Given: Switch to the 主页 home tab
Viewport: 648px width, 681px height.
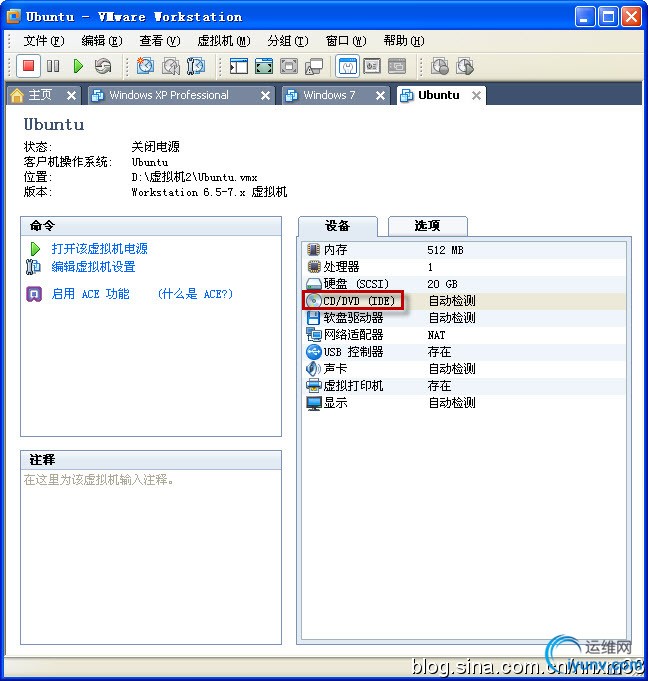Looking at the screenshot, I should [x=39, y=95].
